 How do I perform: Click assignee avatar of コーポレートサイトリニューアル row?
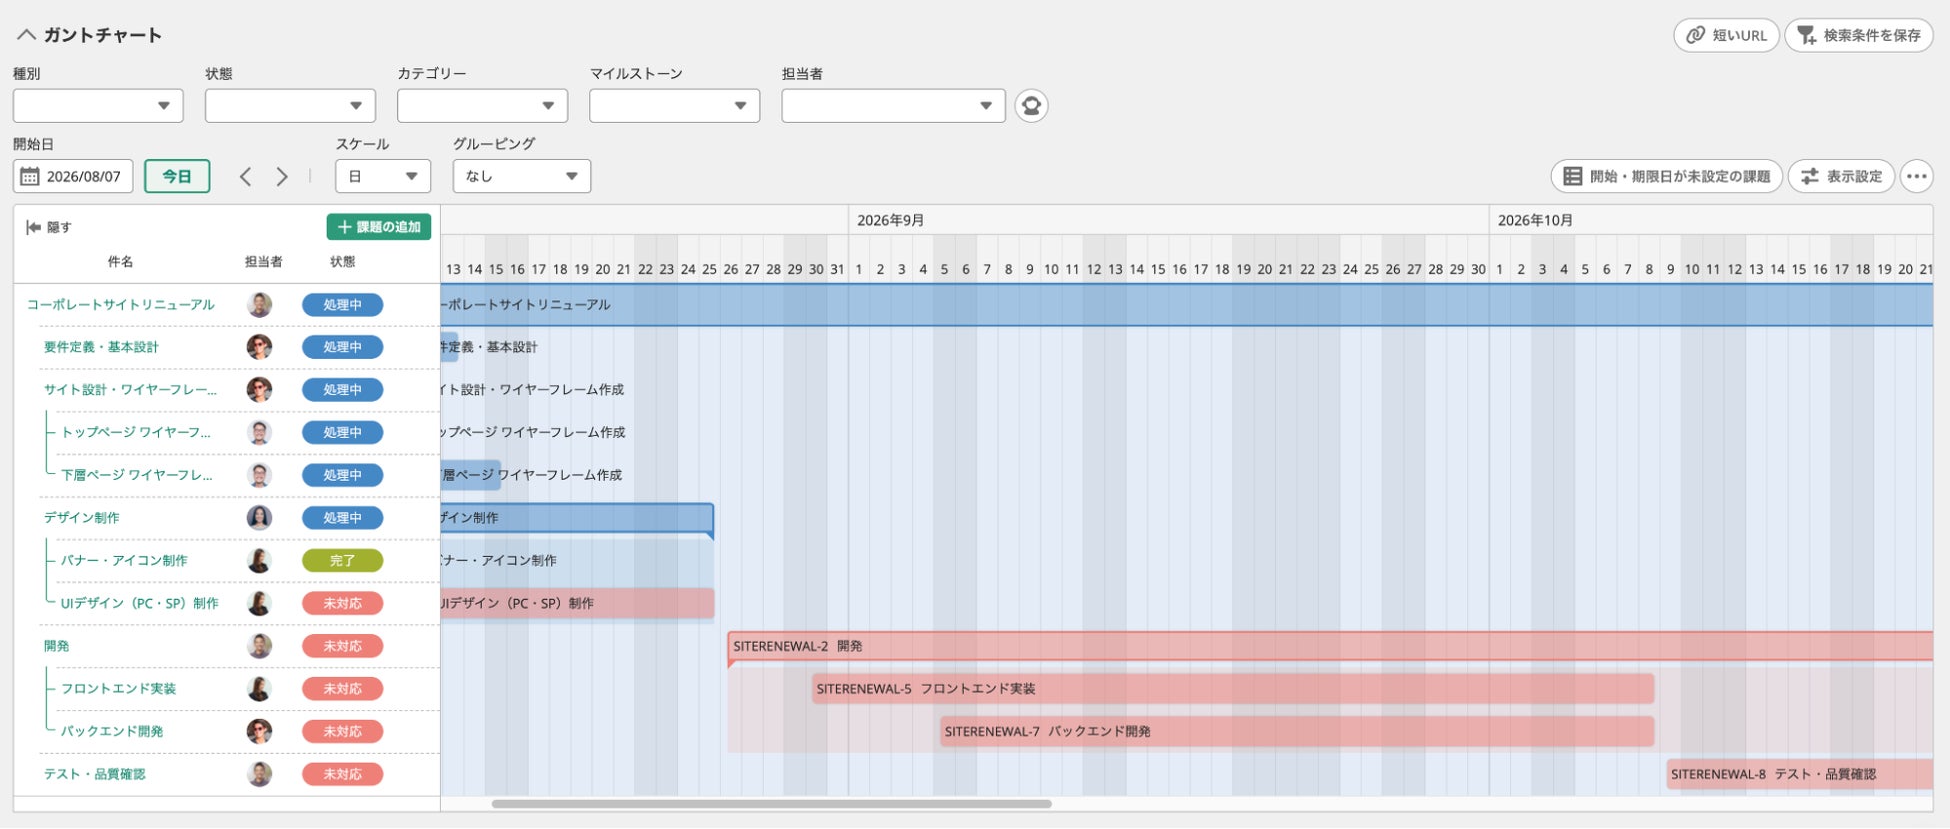pos(259,305)
